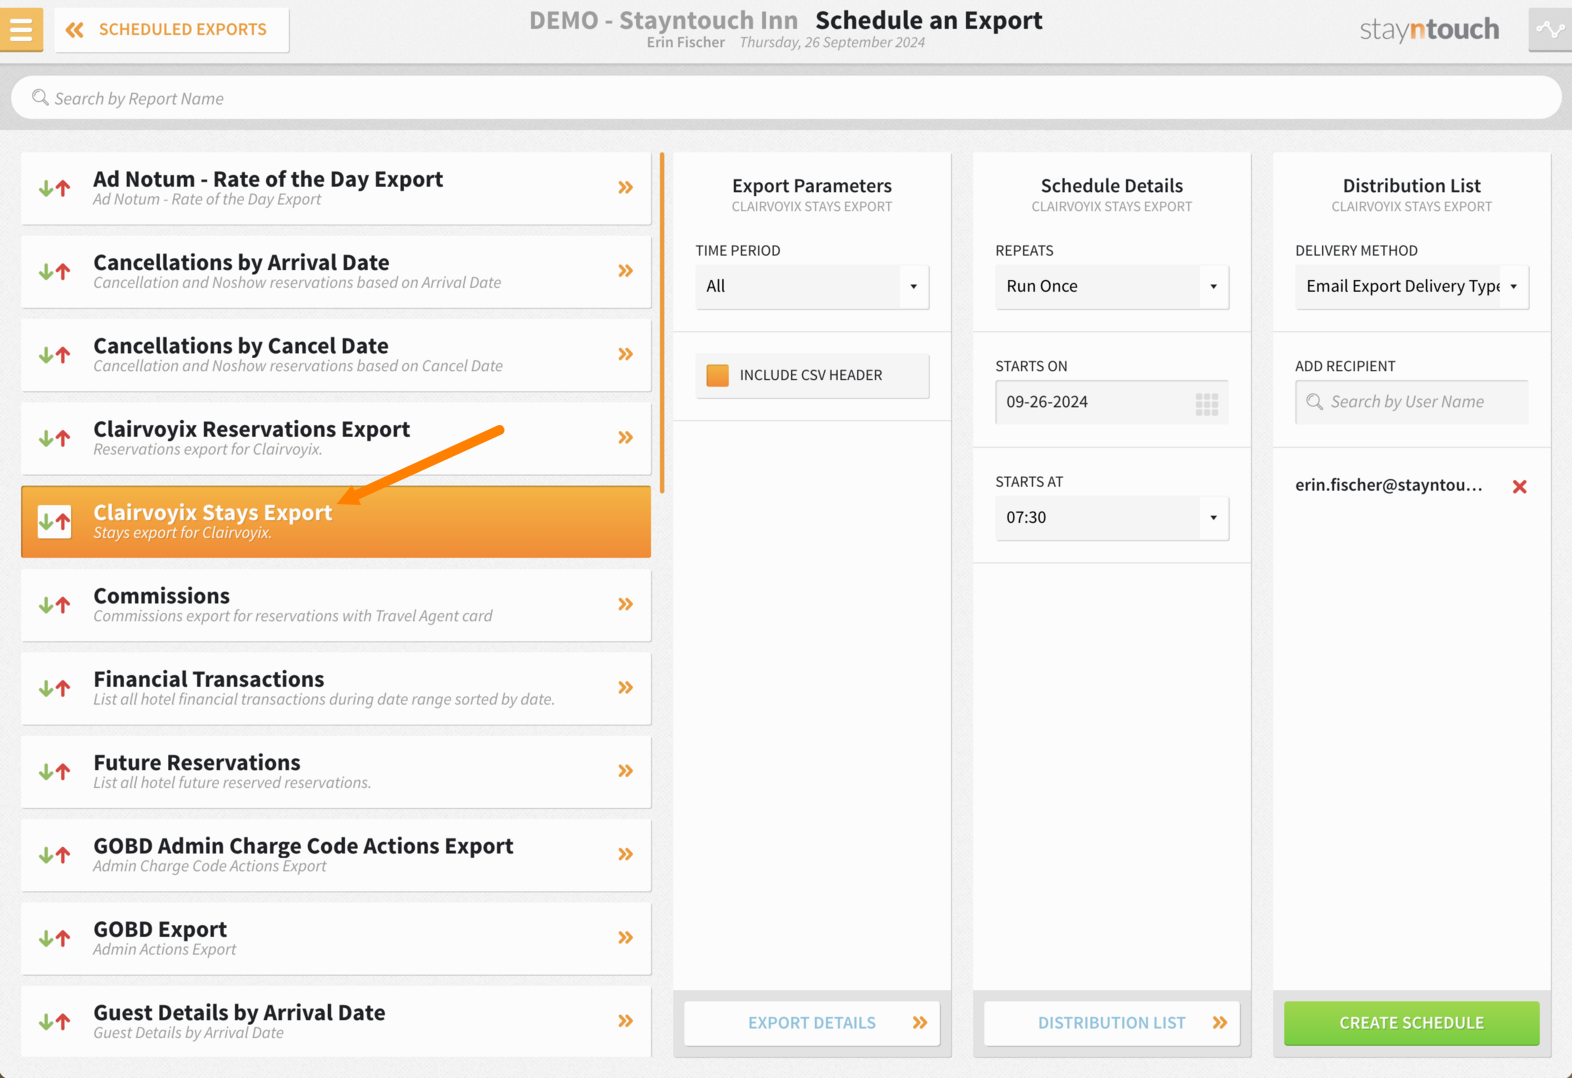Click export arrows icon for Future Reservations
Viewport: 1572px width, 1078px height.
[x=55, y=771]
